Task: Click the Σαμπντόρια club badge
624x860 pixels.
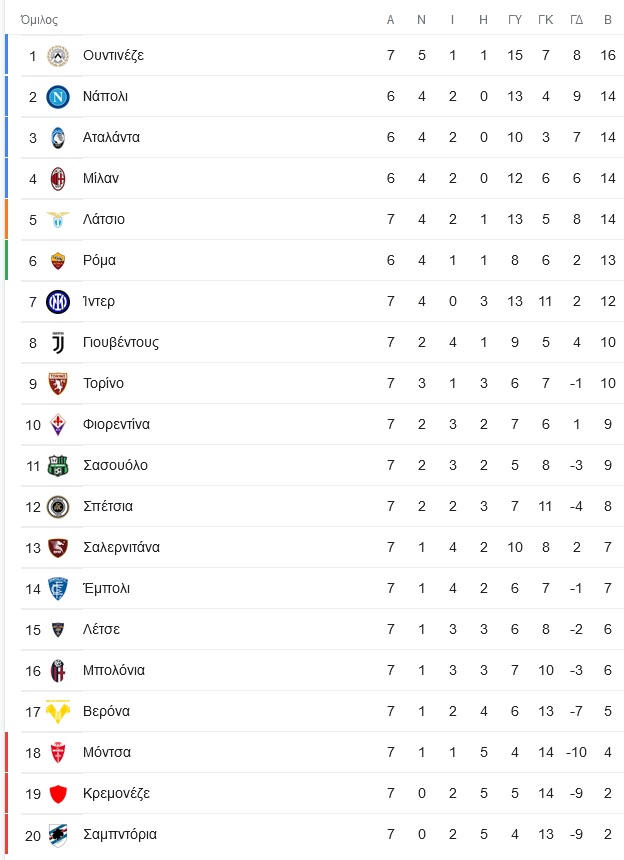Action: [x=58, y=835]
